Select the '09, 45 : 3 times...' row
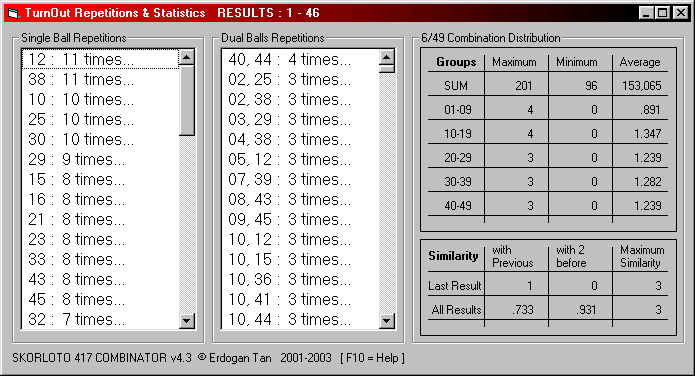This screenshot has height=376, width=695. pos(300,219)
